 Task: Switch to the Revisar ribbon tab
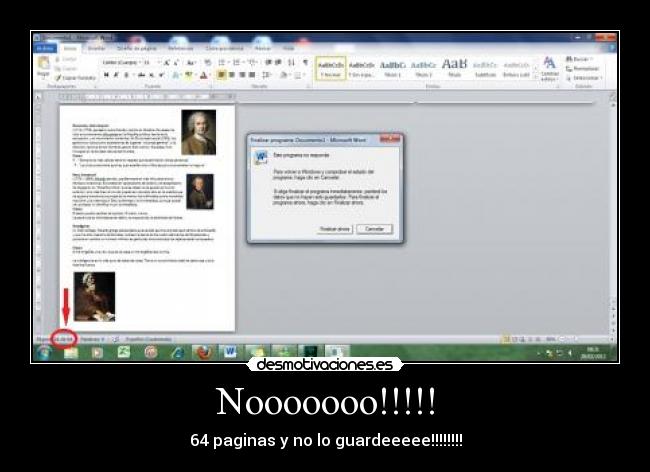tap(263, 48)
